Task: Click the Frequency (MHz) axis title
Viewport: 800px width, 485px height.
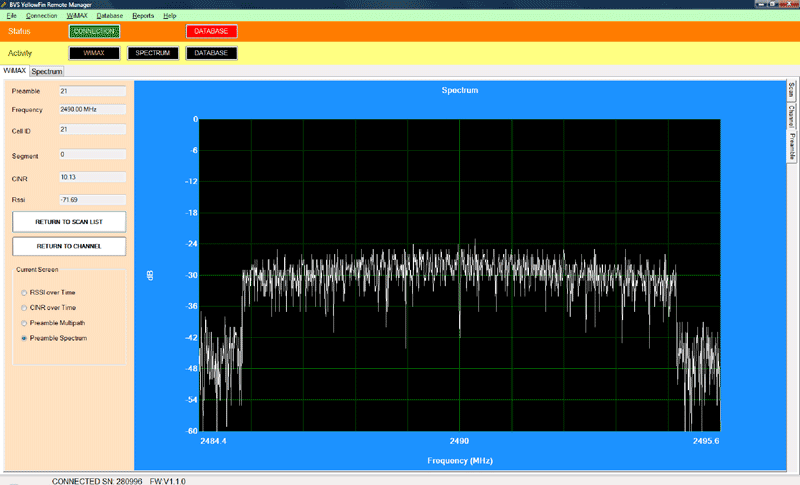Action: (x=460, y=461)
